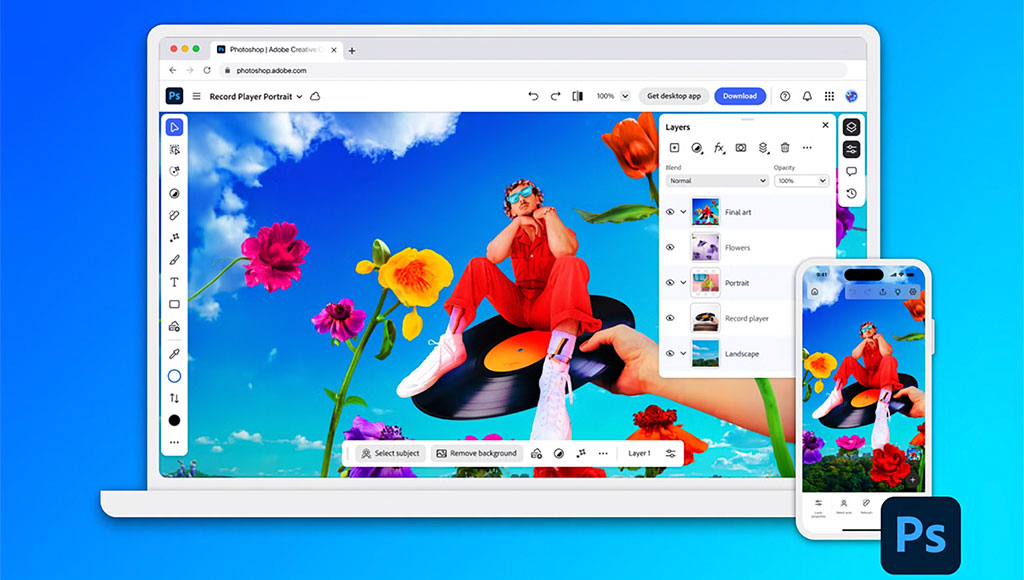
Task: Click the Record player layer thumbnail
Action: (705, 318)
